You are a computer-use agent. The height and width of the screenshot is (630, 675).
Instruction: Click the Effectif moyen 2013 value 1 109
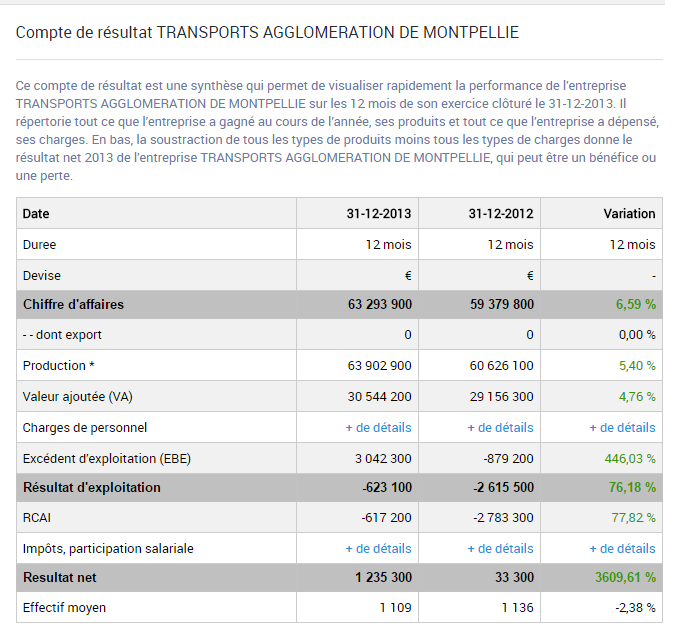pos(395,607)
